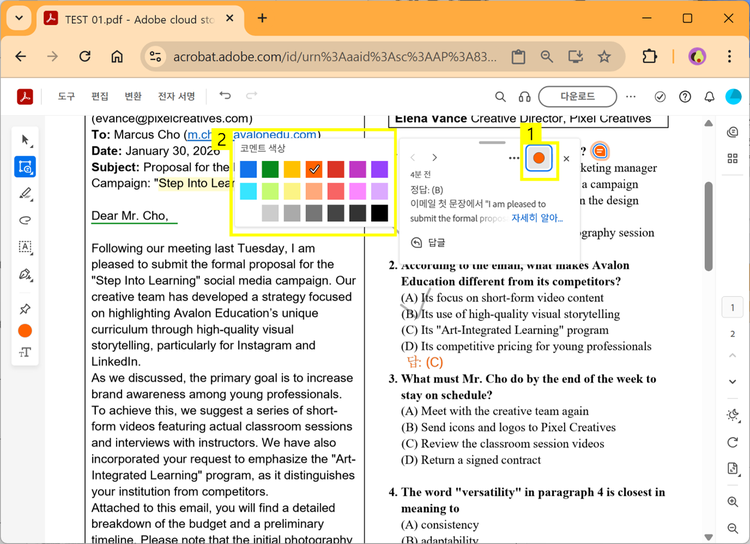The width and height of the screenshot is (750, 544).
Task: Select the add comment tool
Action: click(25, 167)
